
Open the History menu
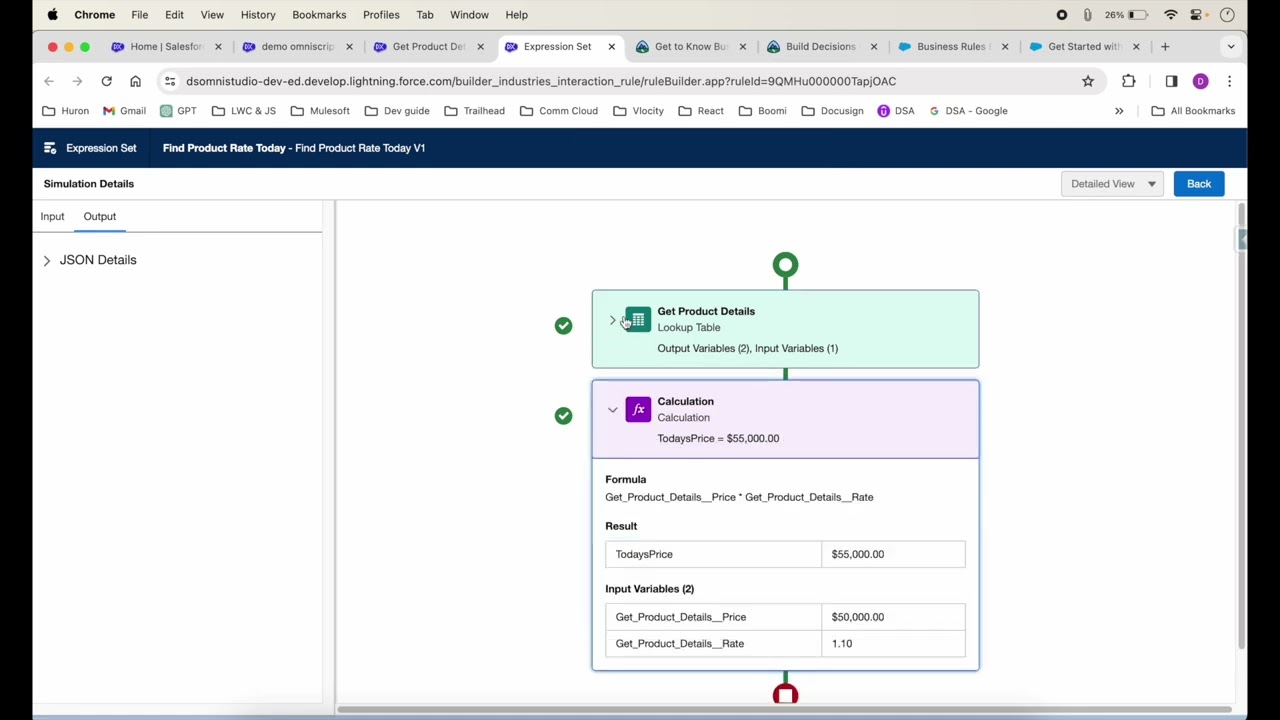click(x=258, y=15)
